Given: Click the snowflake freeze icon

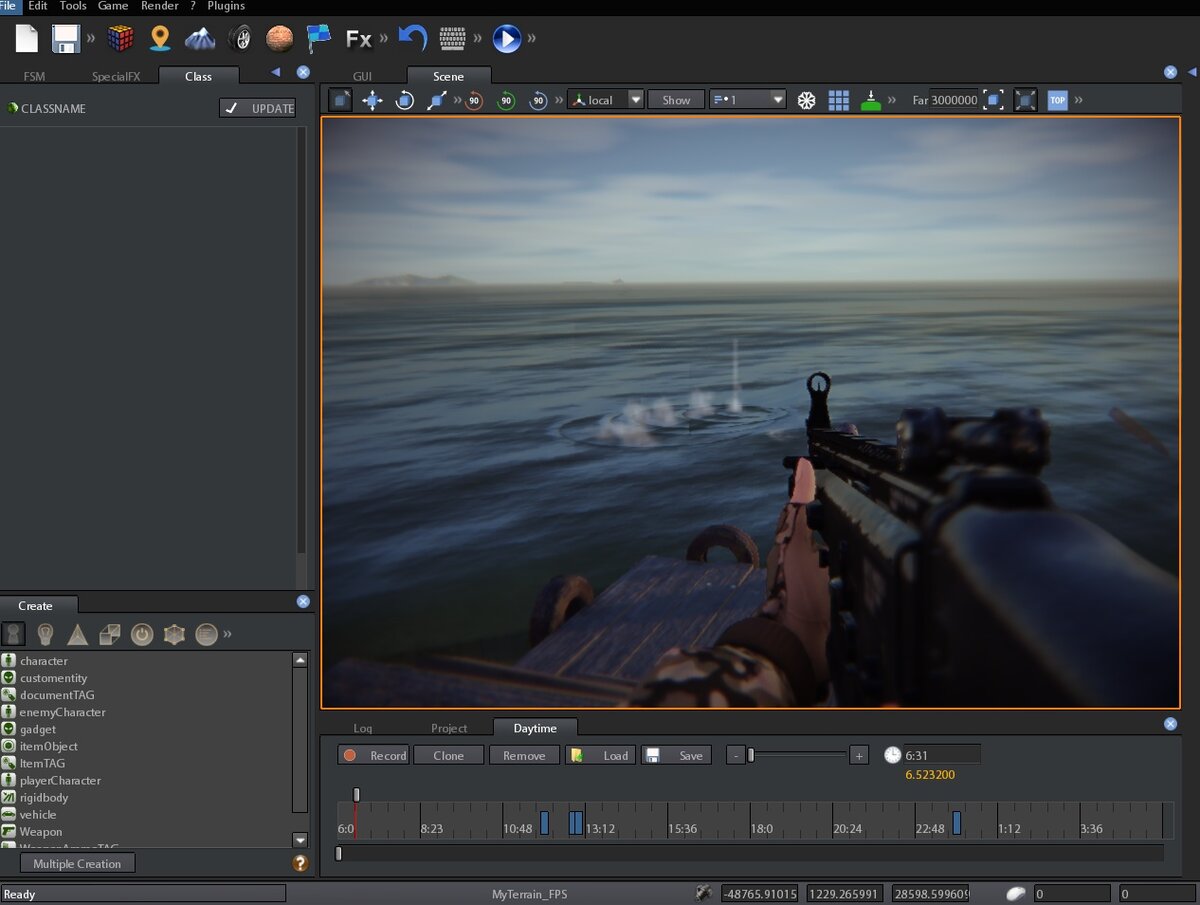Looking at the screenshot, I should tap(806, 100).
